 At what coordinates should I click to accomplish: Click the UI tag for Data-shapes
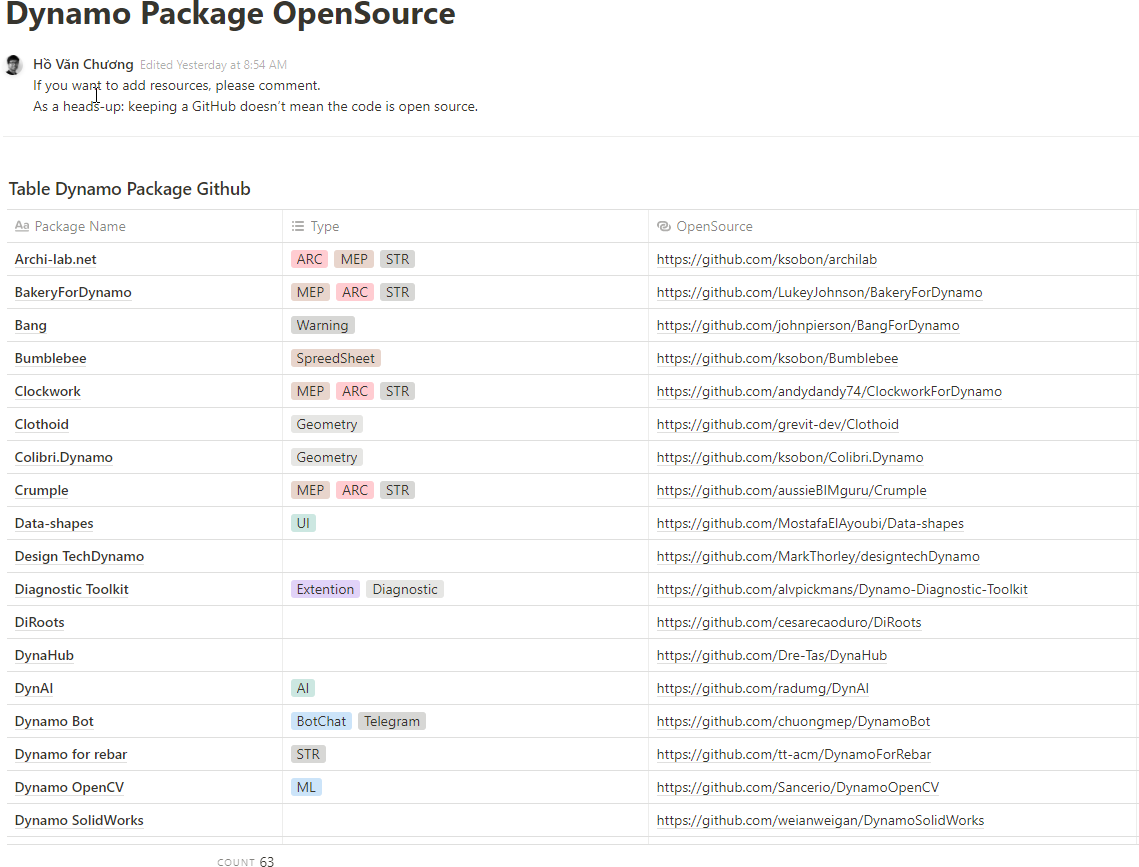click(303, 523)
